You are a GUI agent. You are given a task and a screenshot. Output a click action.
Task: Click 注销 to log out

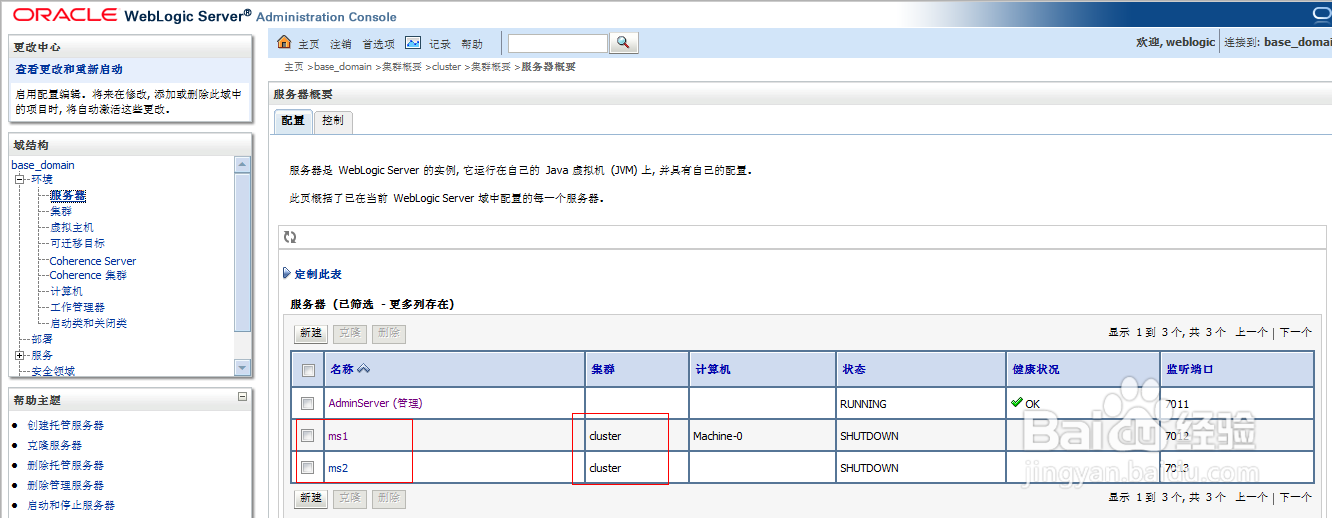coord(341,44)
